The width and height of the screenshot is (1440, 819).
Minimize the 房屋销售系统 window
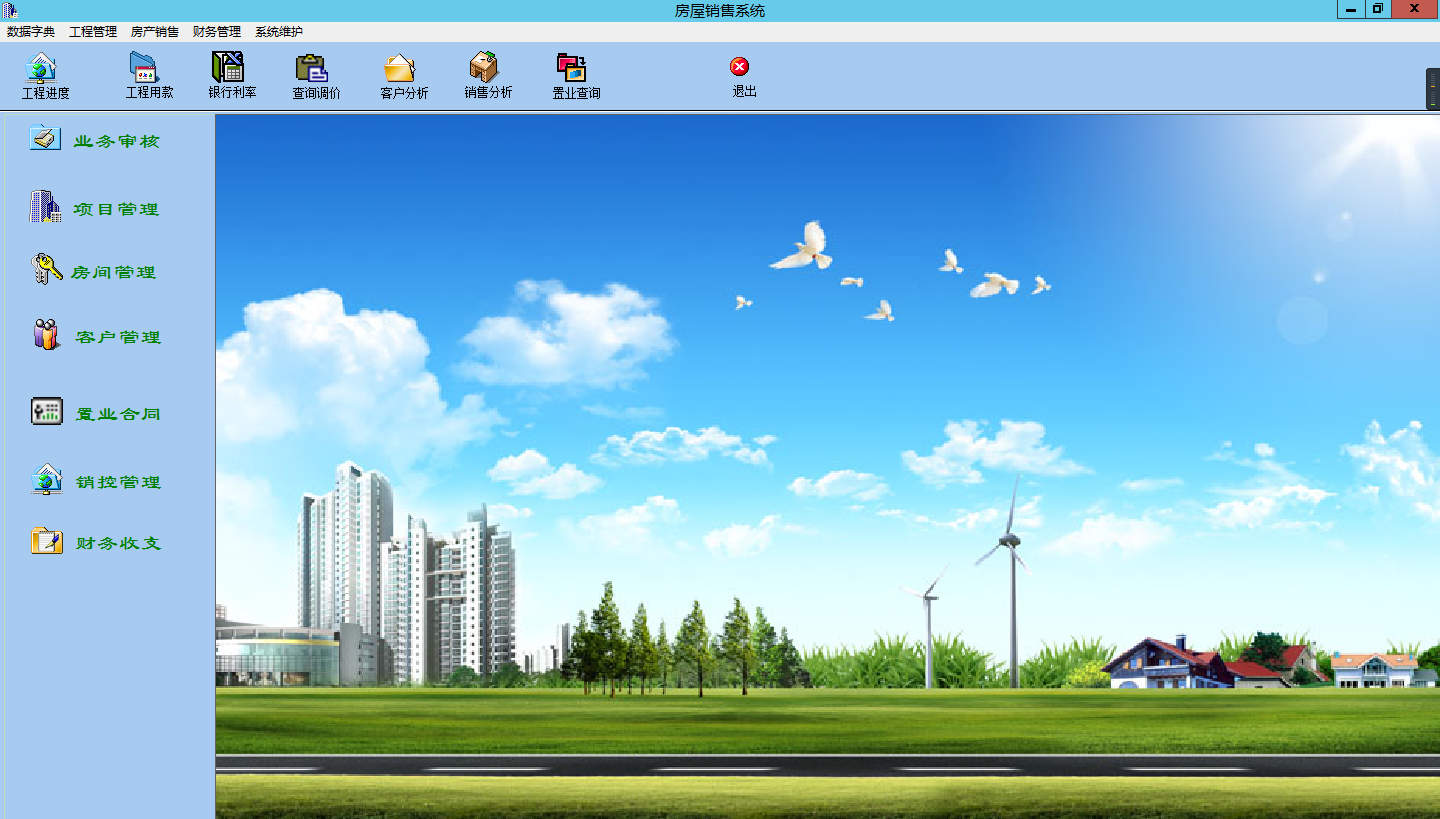tap(1352, 9)
